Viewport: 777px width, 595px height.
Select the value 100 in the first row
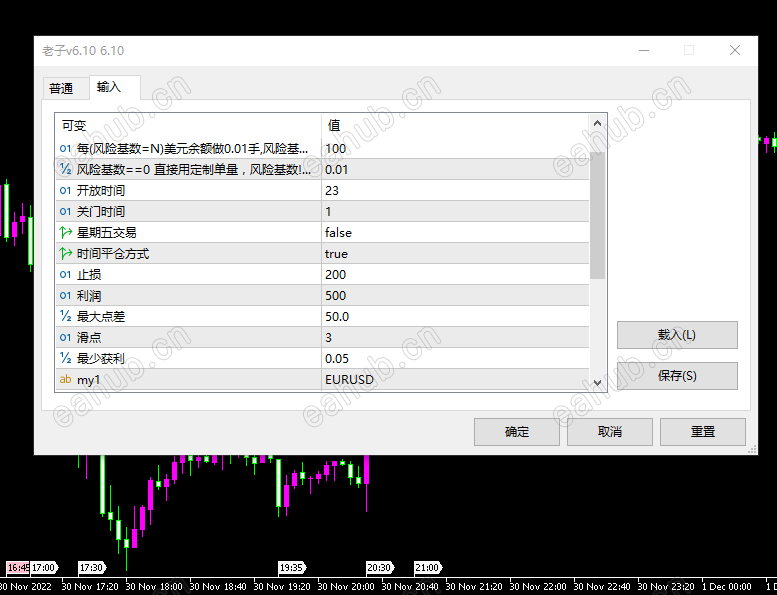pyautogui.click(x=335, y=149)
